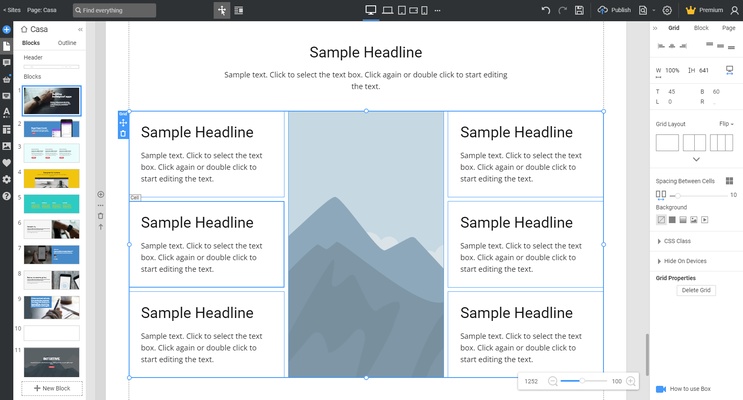Go back to Sites
Viewport: 743px width, 400px height.
tap(12, 10)
